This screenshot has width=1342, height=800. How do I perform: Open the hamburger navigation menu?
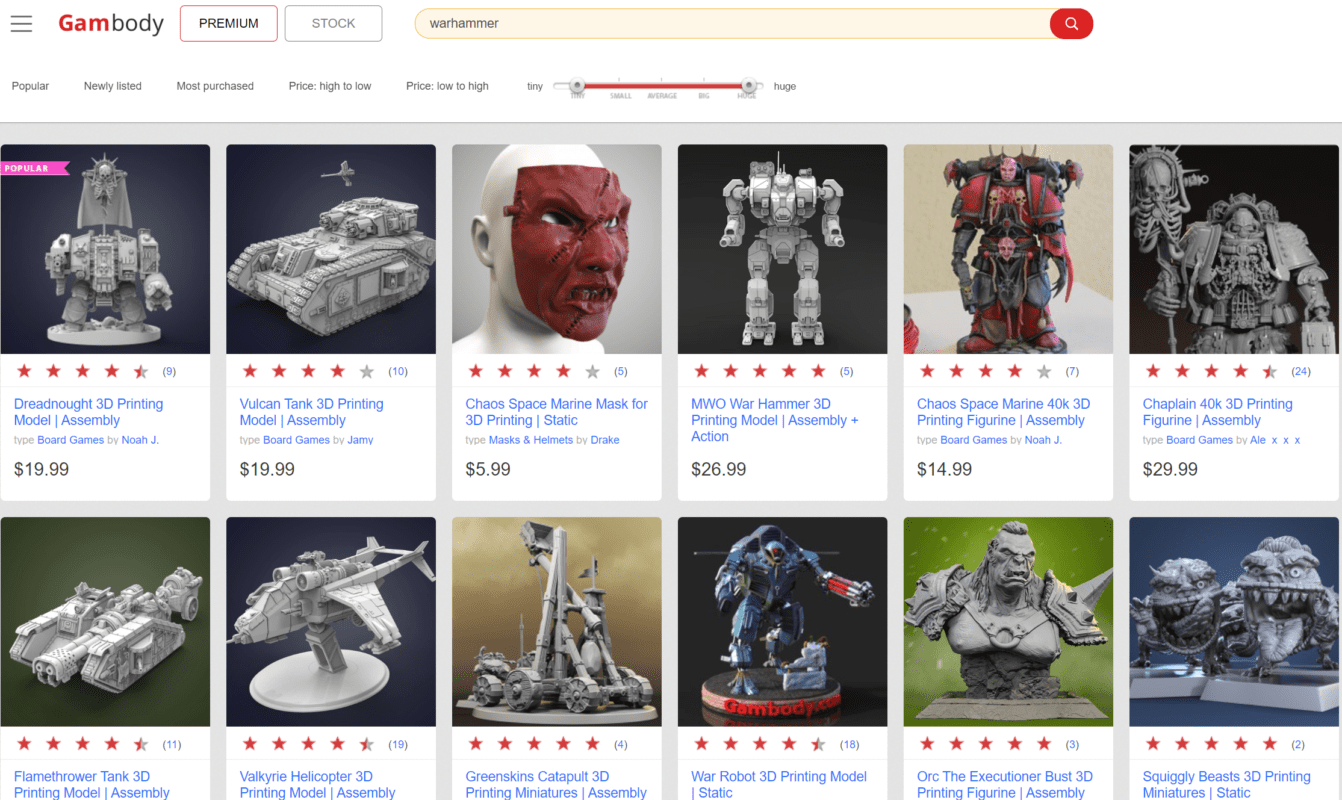click(21, 24)
